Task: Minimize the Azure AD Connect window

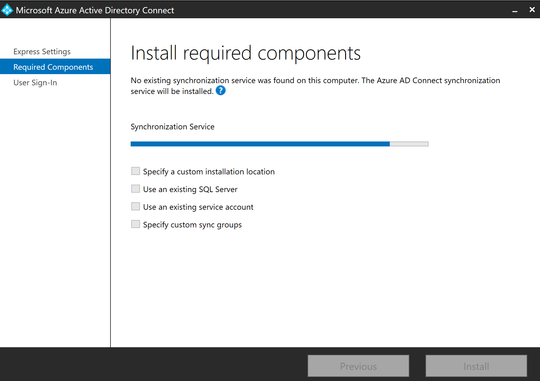Action: click(515, 11)
